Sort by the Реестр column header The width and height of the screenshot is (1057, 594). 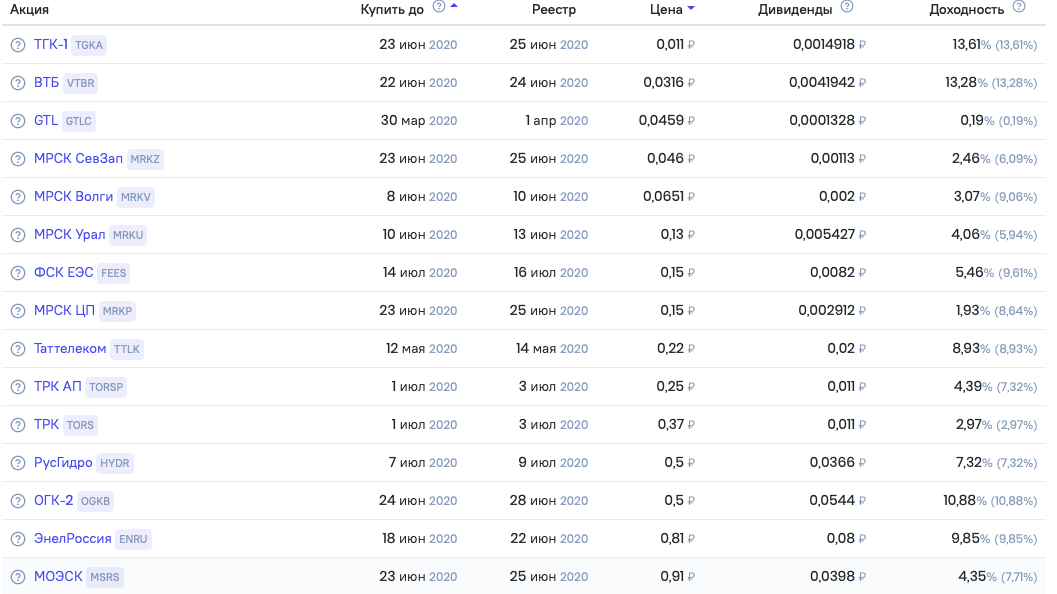(x=553, y=9)
